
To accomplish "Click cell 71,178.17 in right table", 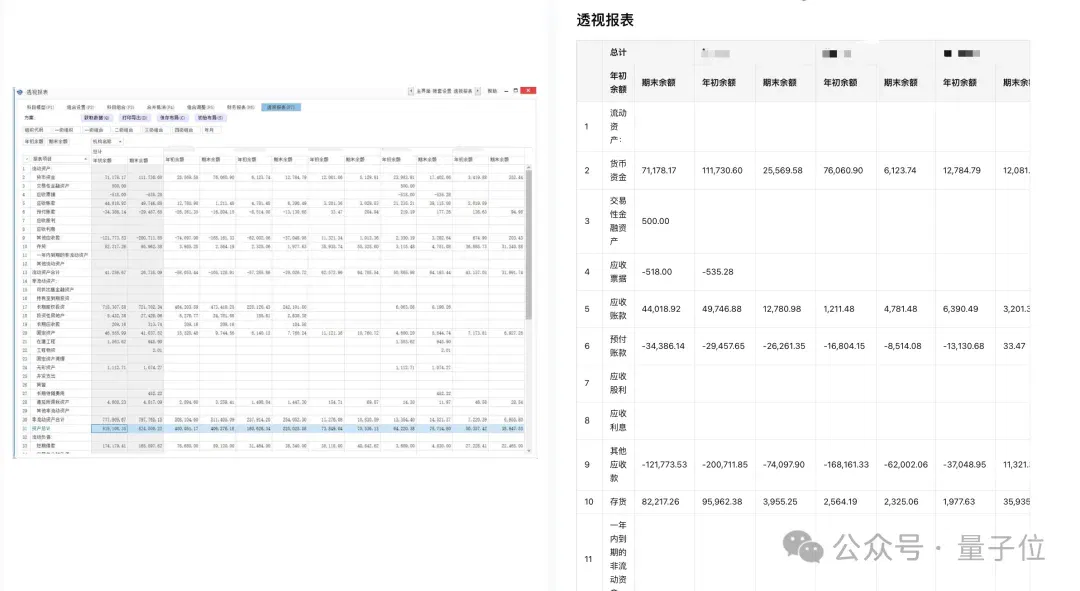I will (658, 170).
